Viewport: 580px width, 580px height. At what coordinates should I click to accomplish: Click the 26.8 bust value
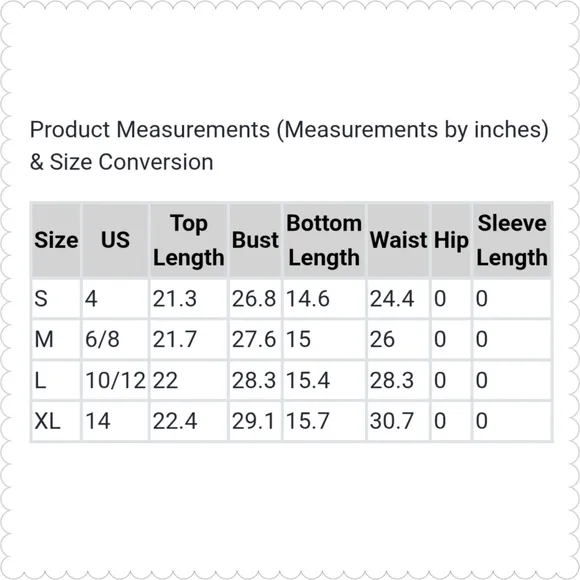point(255,299)
